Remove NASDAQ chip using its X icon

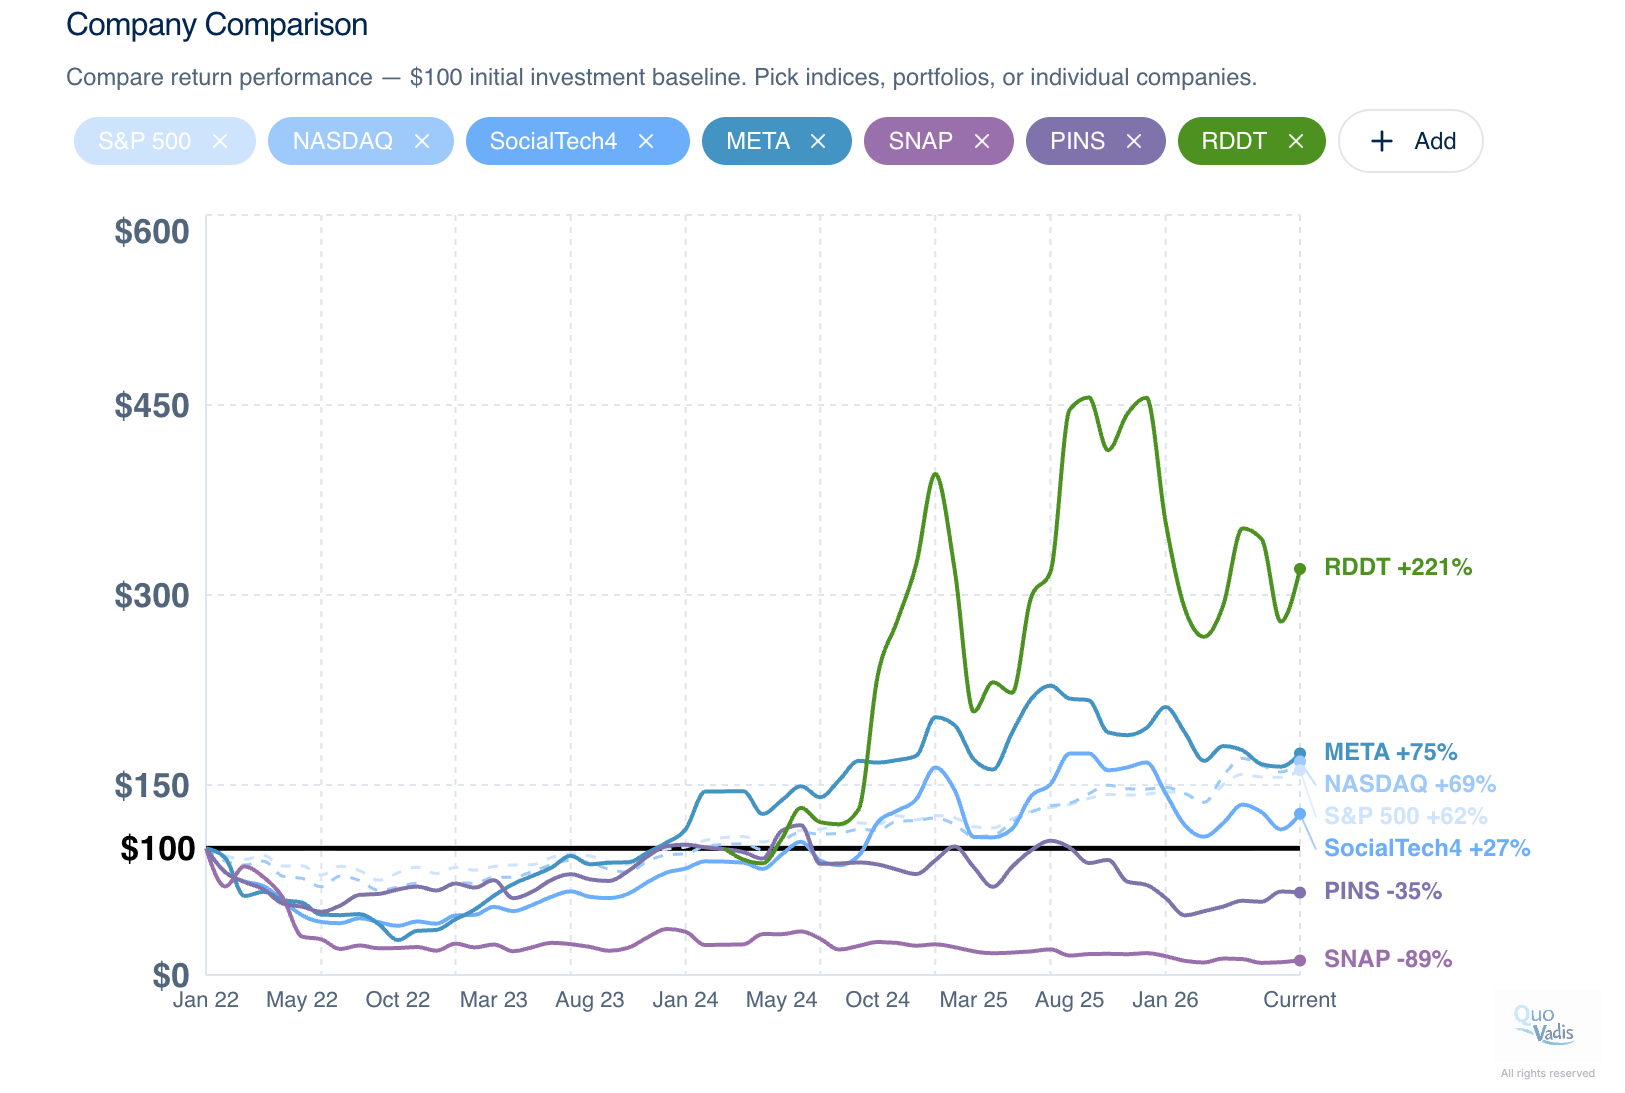point(422,141)
